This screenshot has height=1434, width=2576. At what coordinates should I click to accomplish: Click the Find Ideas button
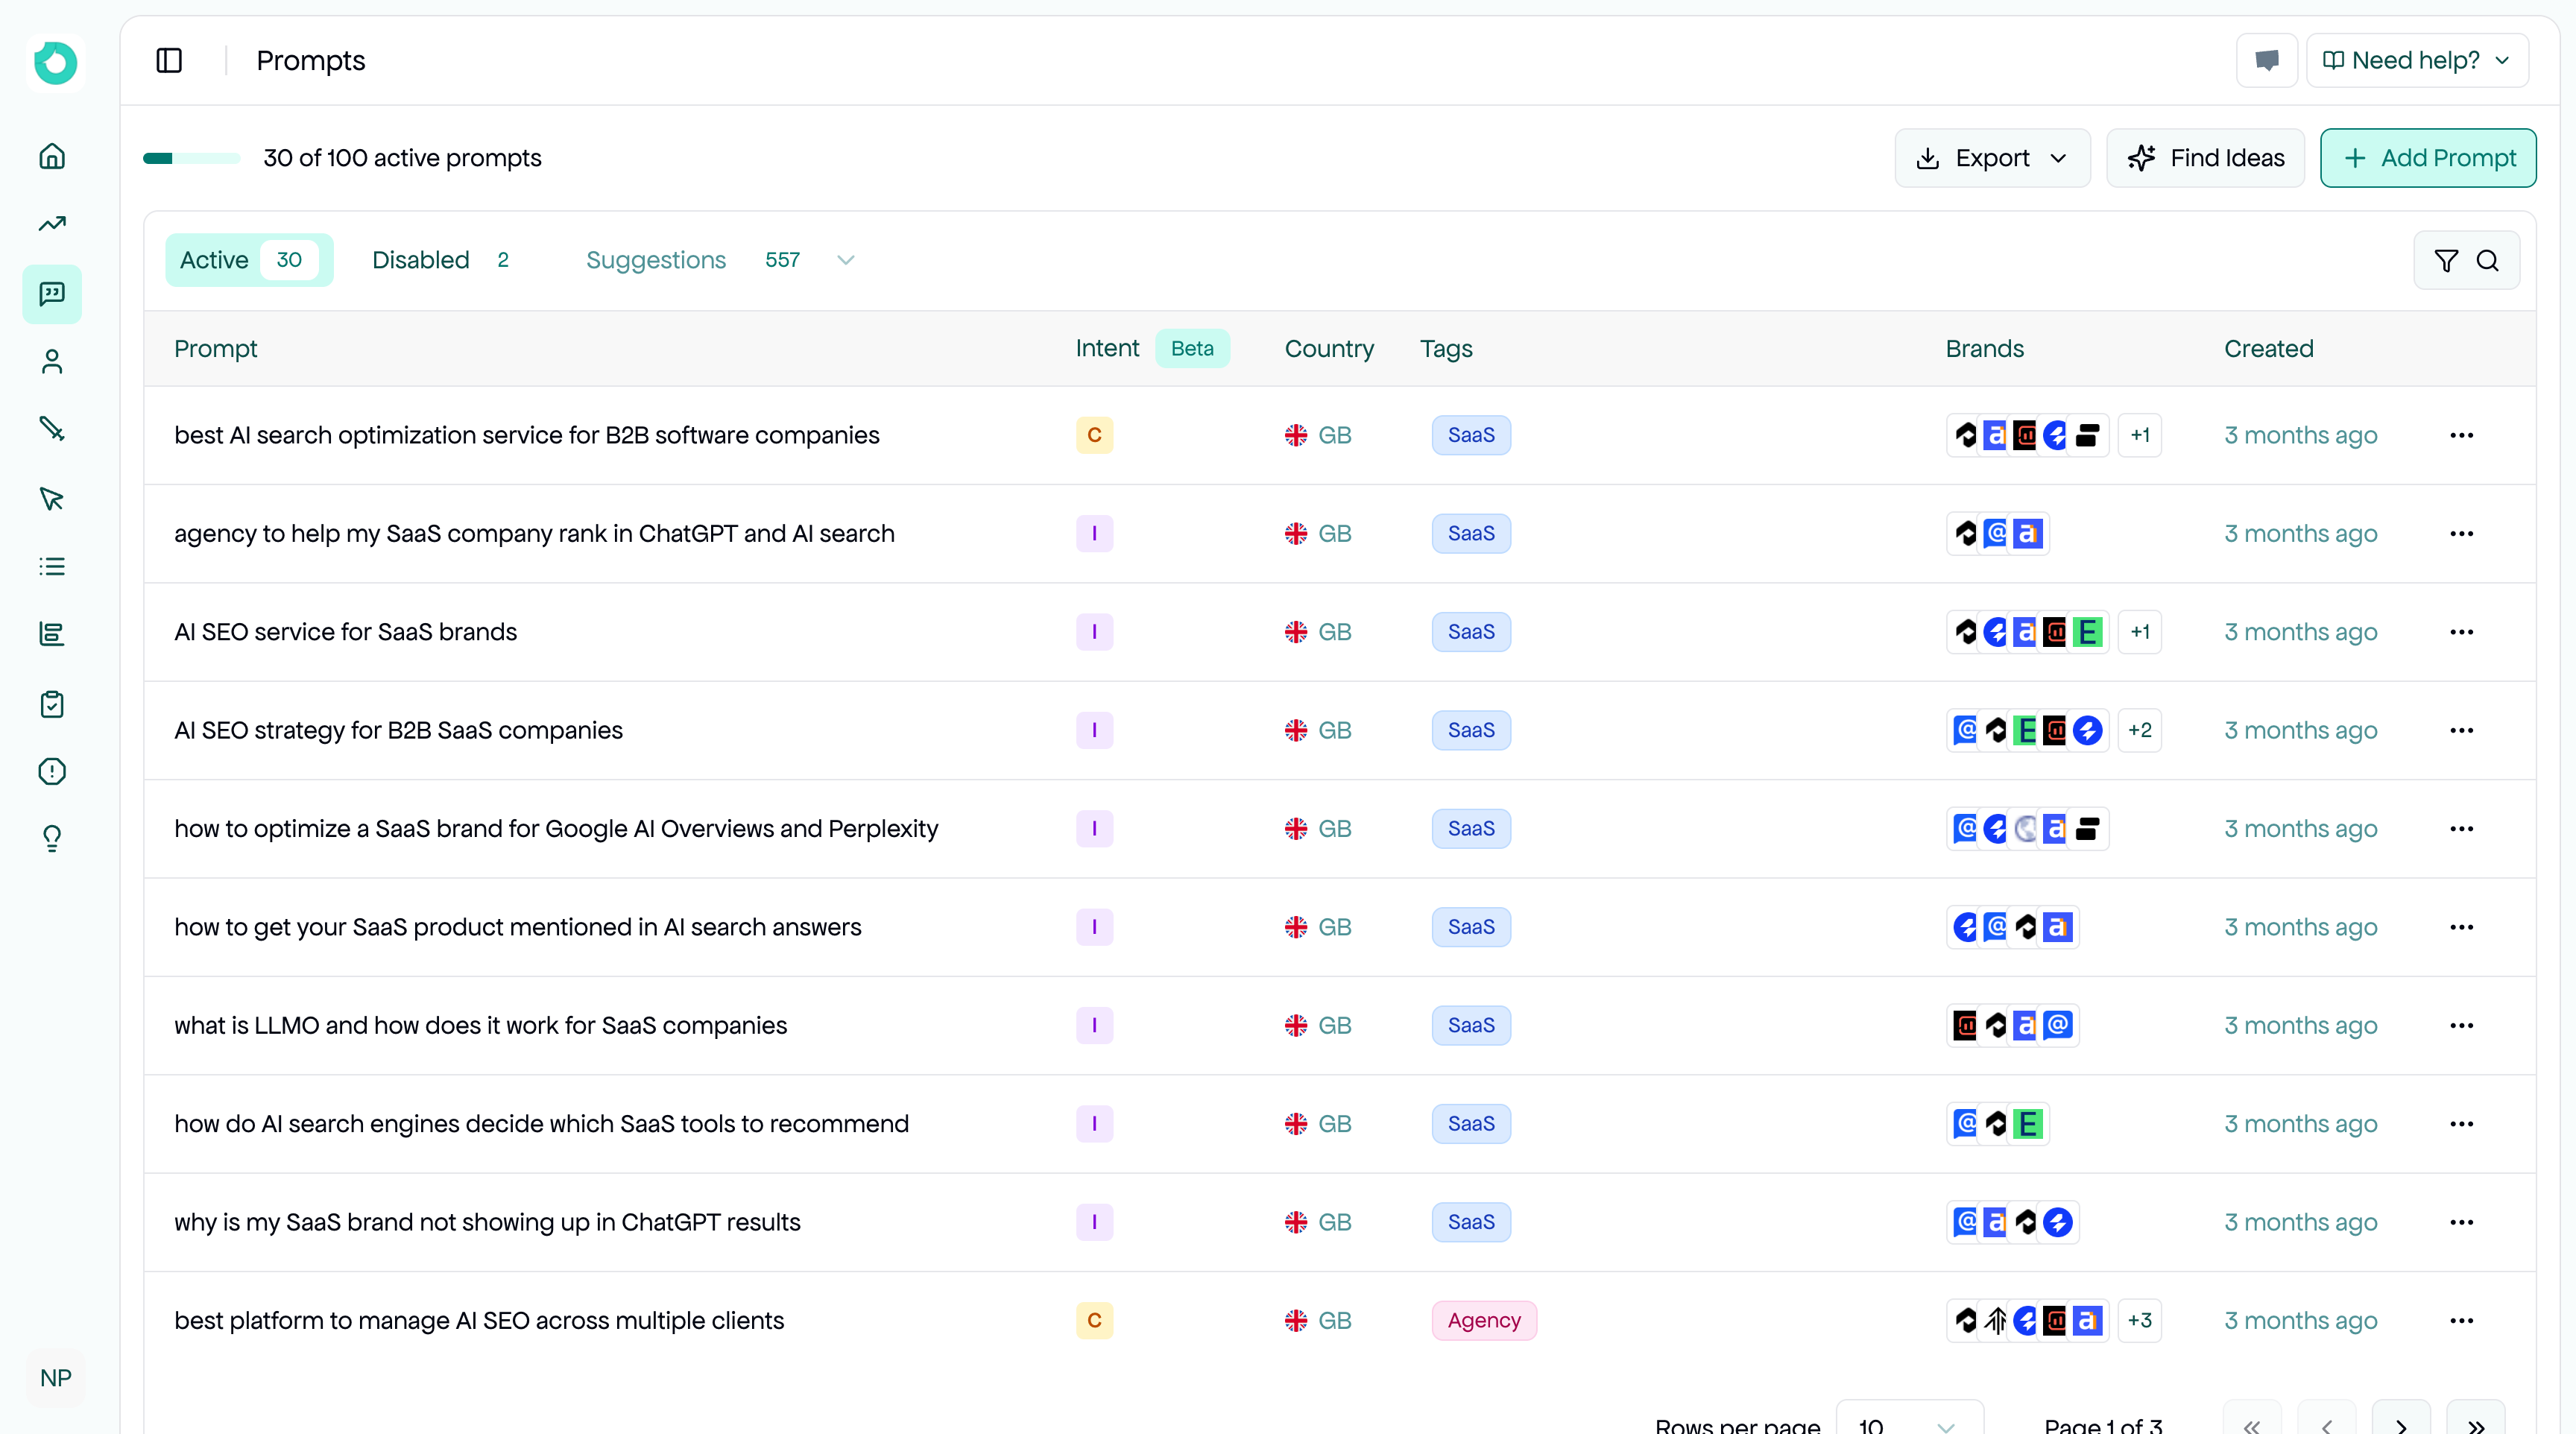pos(2205,158)
